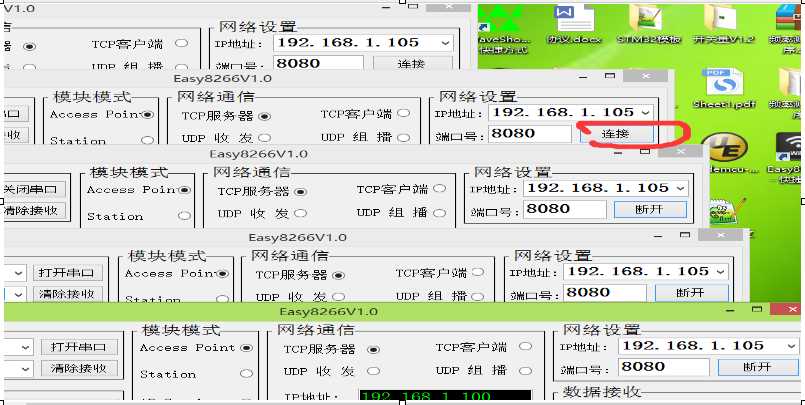Image resolution: width=805 pixels, height=405 pixels.
Task: Choose TCP客户端 in the window with 关闭串口
Action: coord(439,188)
